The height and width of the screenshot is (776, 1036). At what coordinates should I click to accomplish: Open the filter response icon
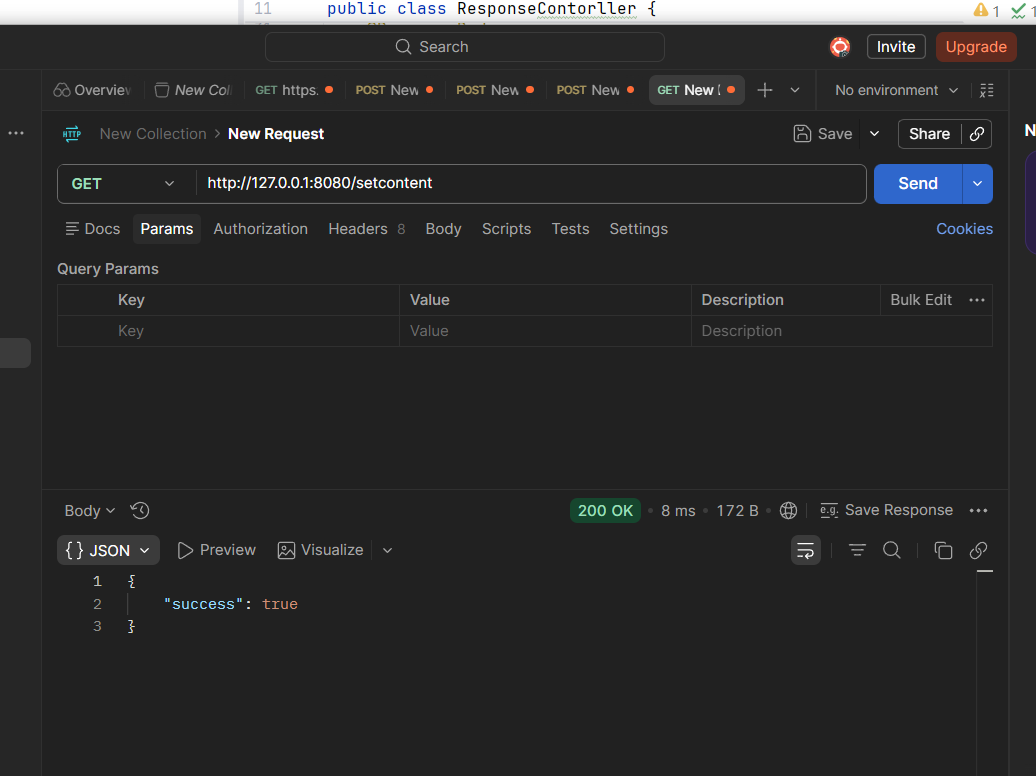pos(857,550)
